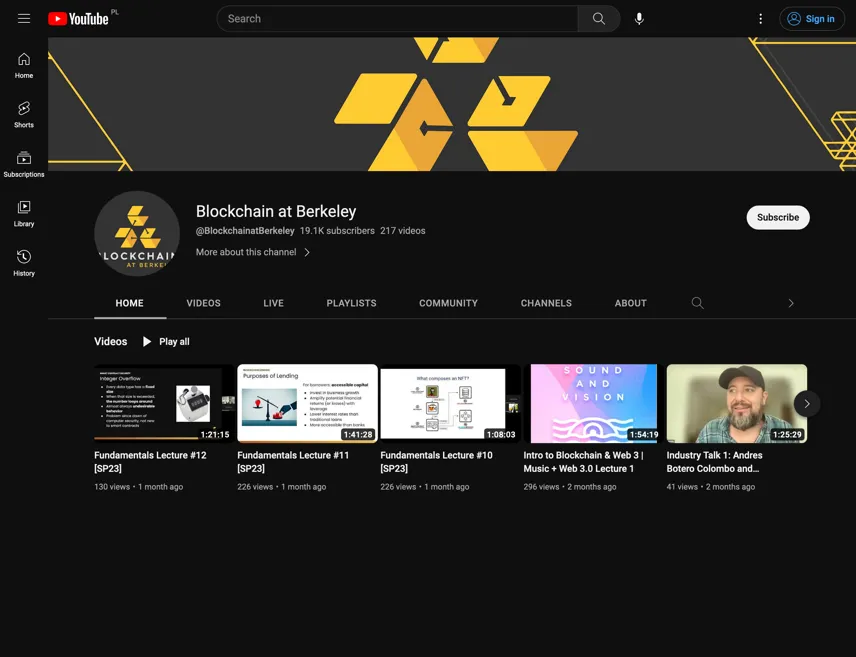Open the Sound and Vision video thumbnail
This screenshot has width=856, height=657.
point(593,404)
